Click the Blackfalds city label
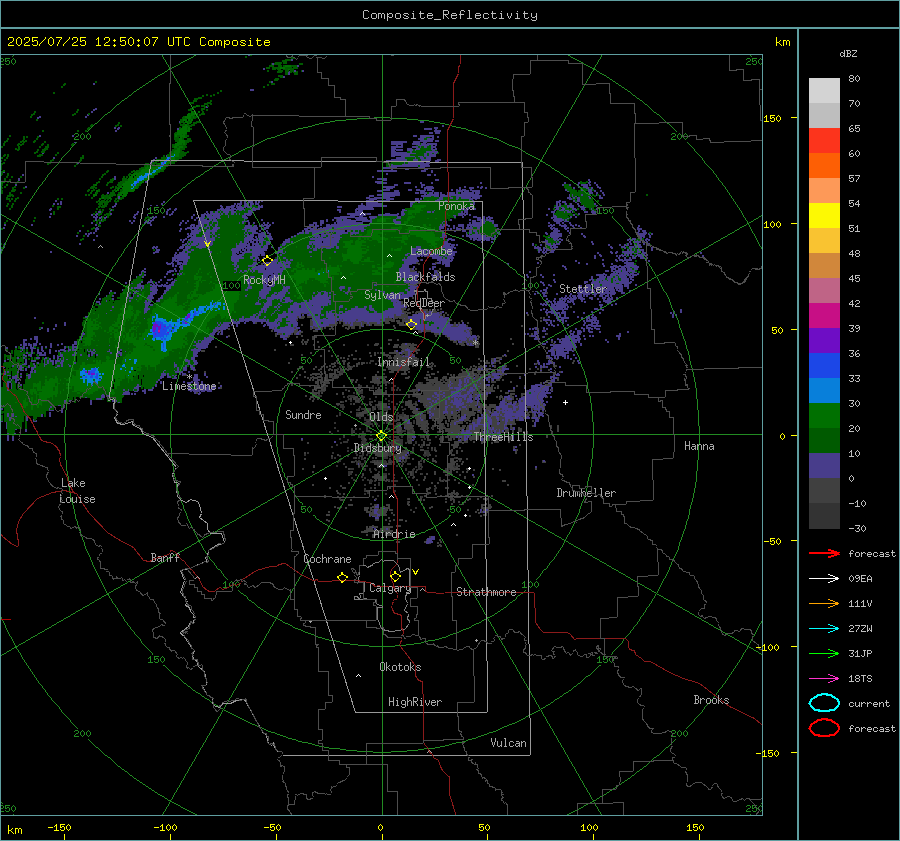This screenshot has width=900, height=841. [x=425, y=277]
